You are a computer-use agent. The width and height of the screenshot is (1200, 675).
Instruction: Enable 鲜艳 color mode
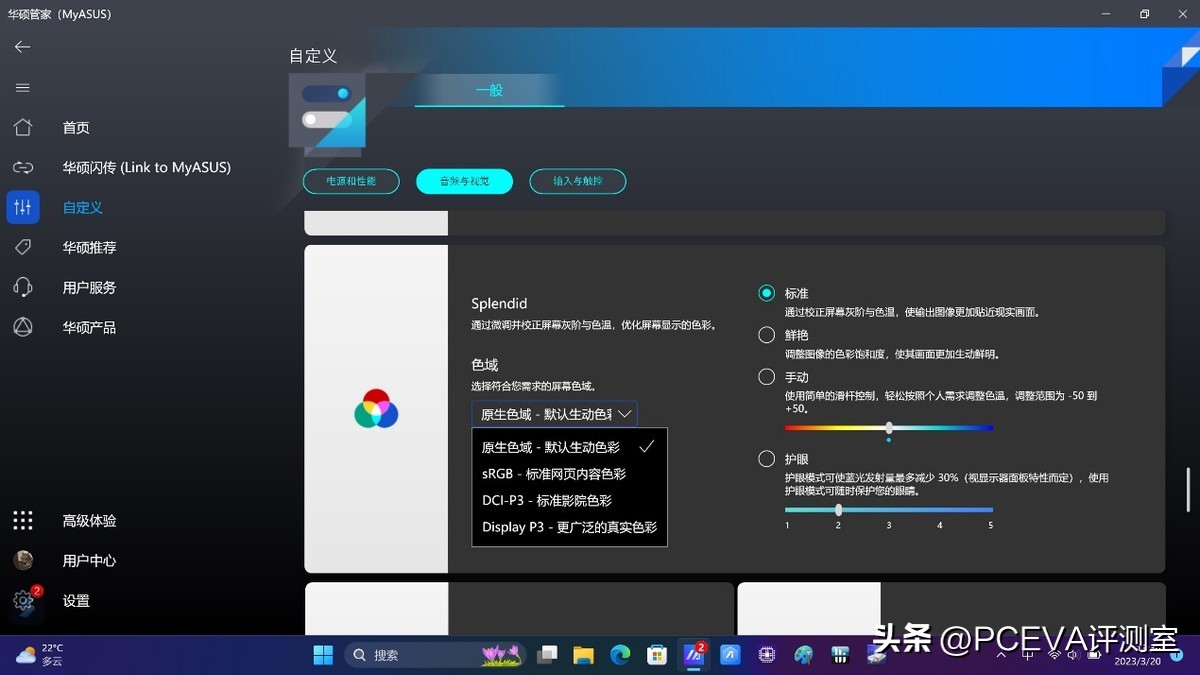tap(766, 334)
